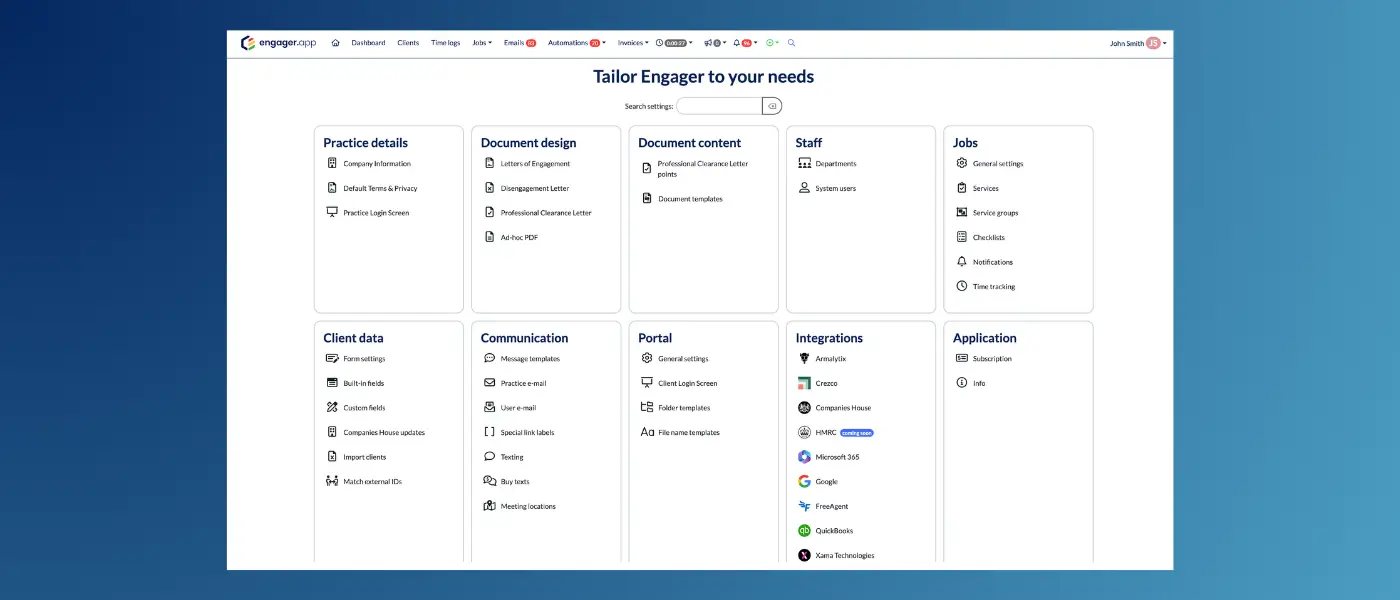The height and width of the screenshot is (600, 1400).
Task: Click the Company Information building icon
Action: [332, 163]
